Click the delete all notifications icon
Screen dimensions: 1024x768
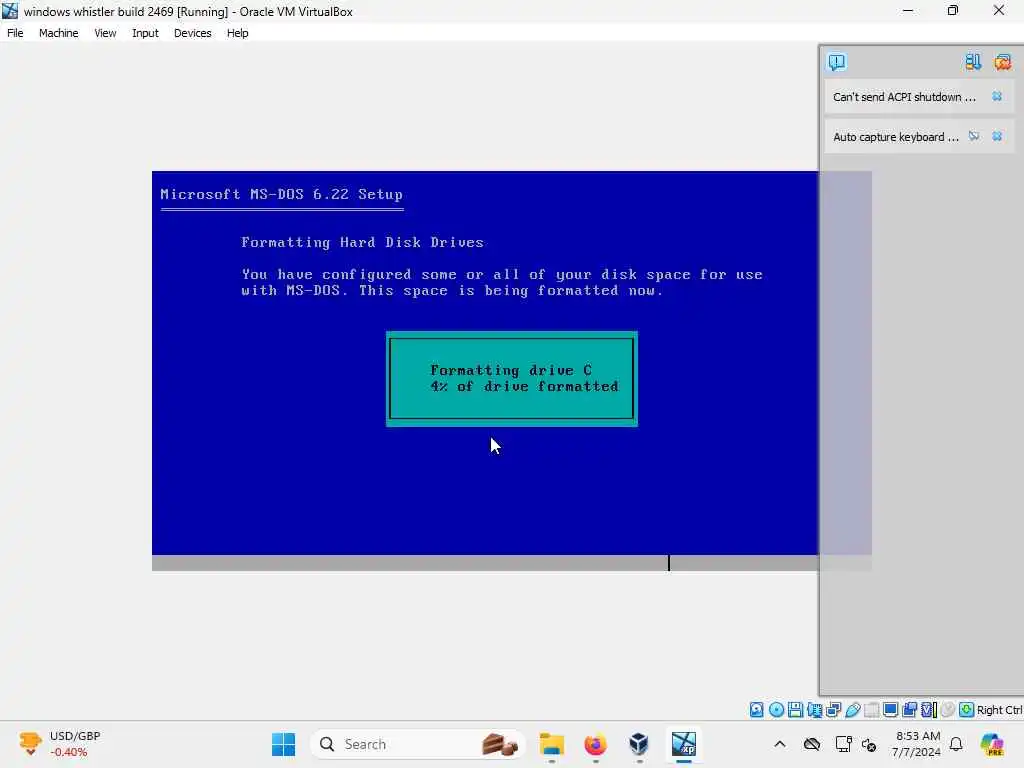[x=1002, y=62]
